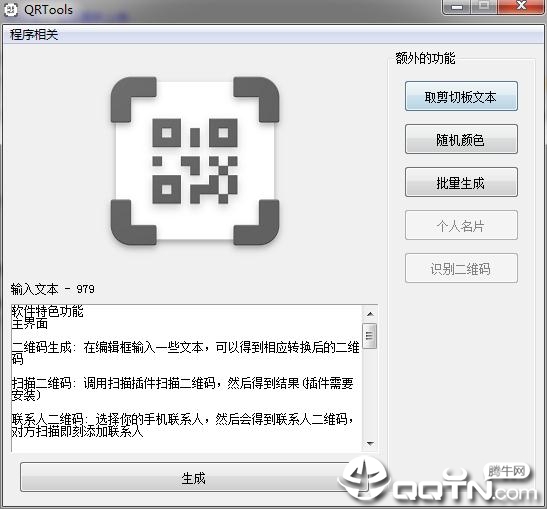This screenshot has height=509, width=547.
Task: Minimize the QRTools window
Action: coord(457,7)
